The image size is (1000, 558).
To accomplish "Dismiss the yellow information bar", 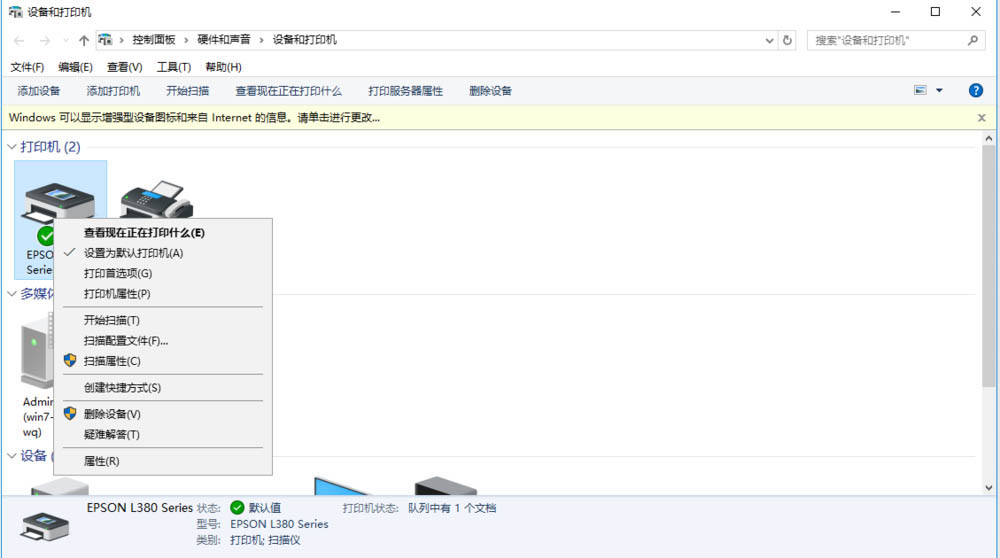I will coord(982,117).
